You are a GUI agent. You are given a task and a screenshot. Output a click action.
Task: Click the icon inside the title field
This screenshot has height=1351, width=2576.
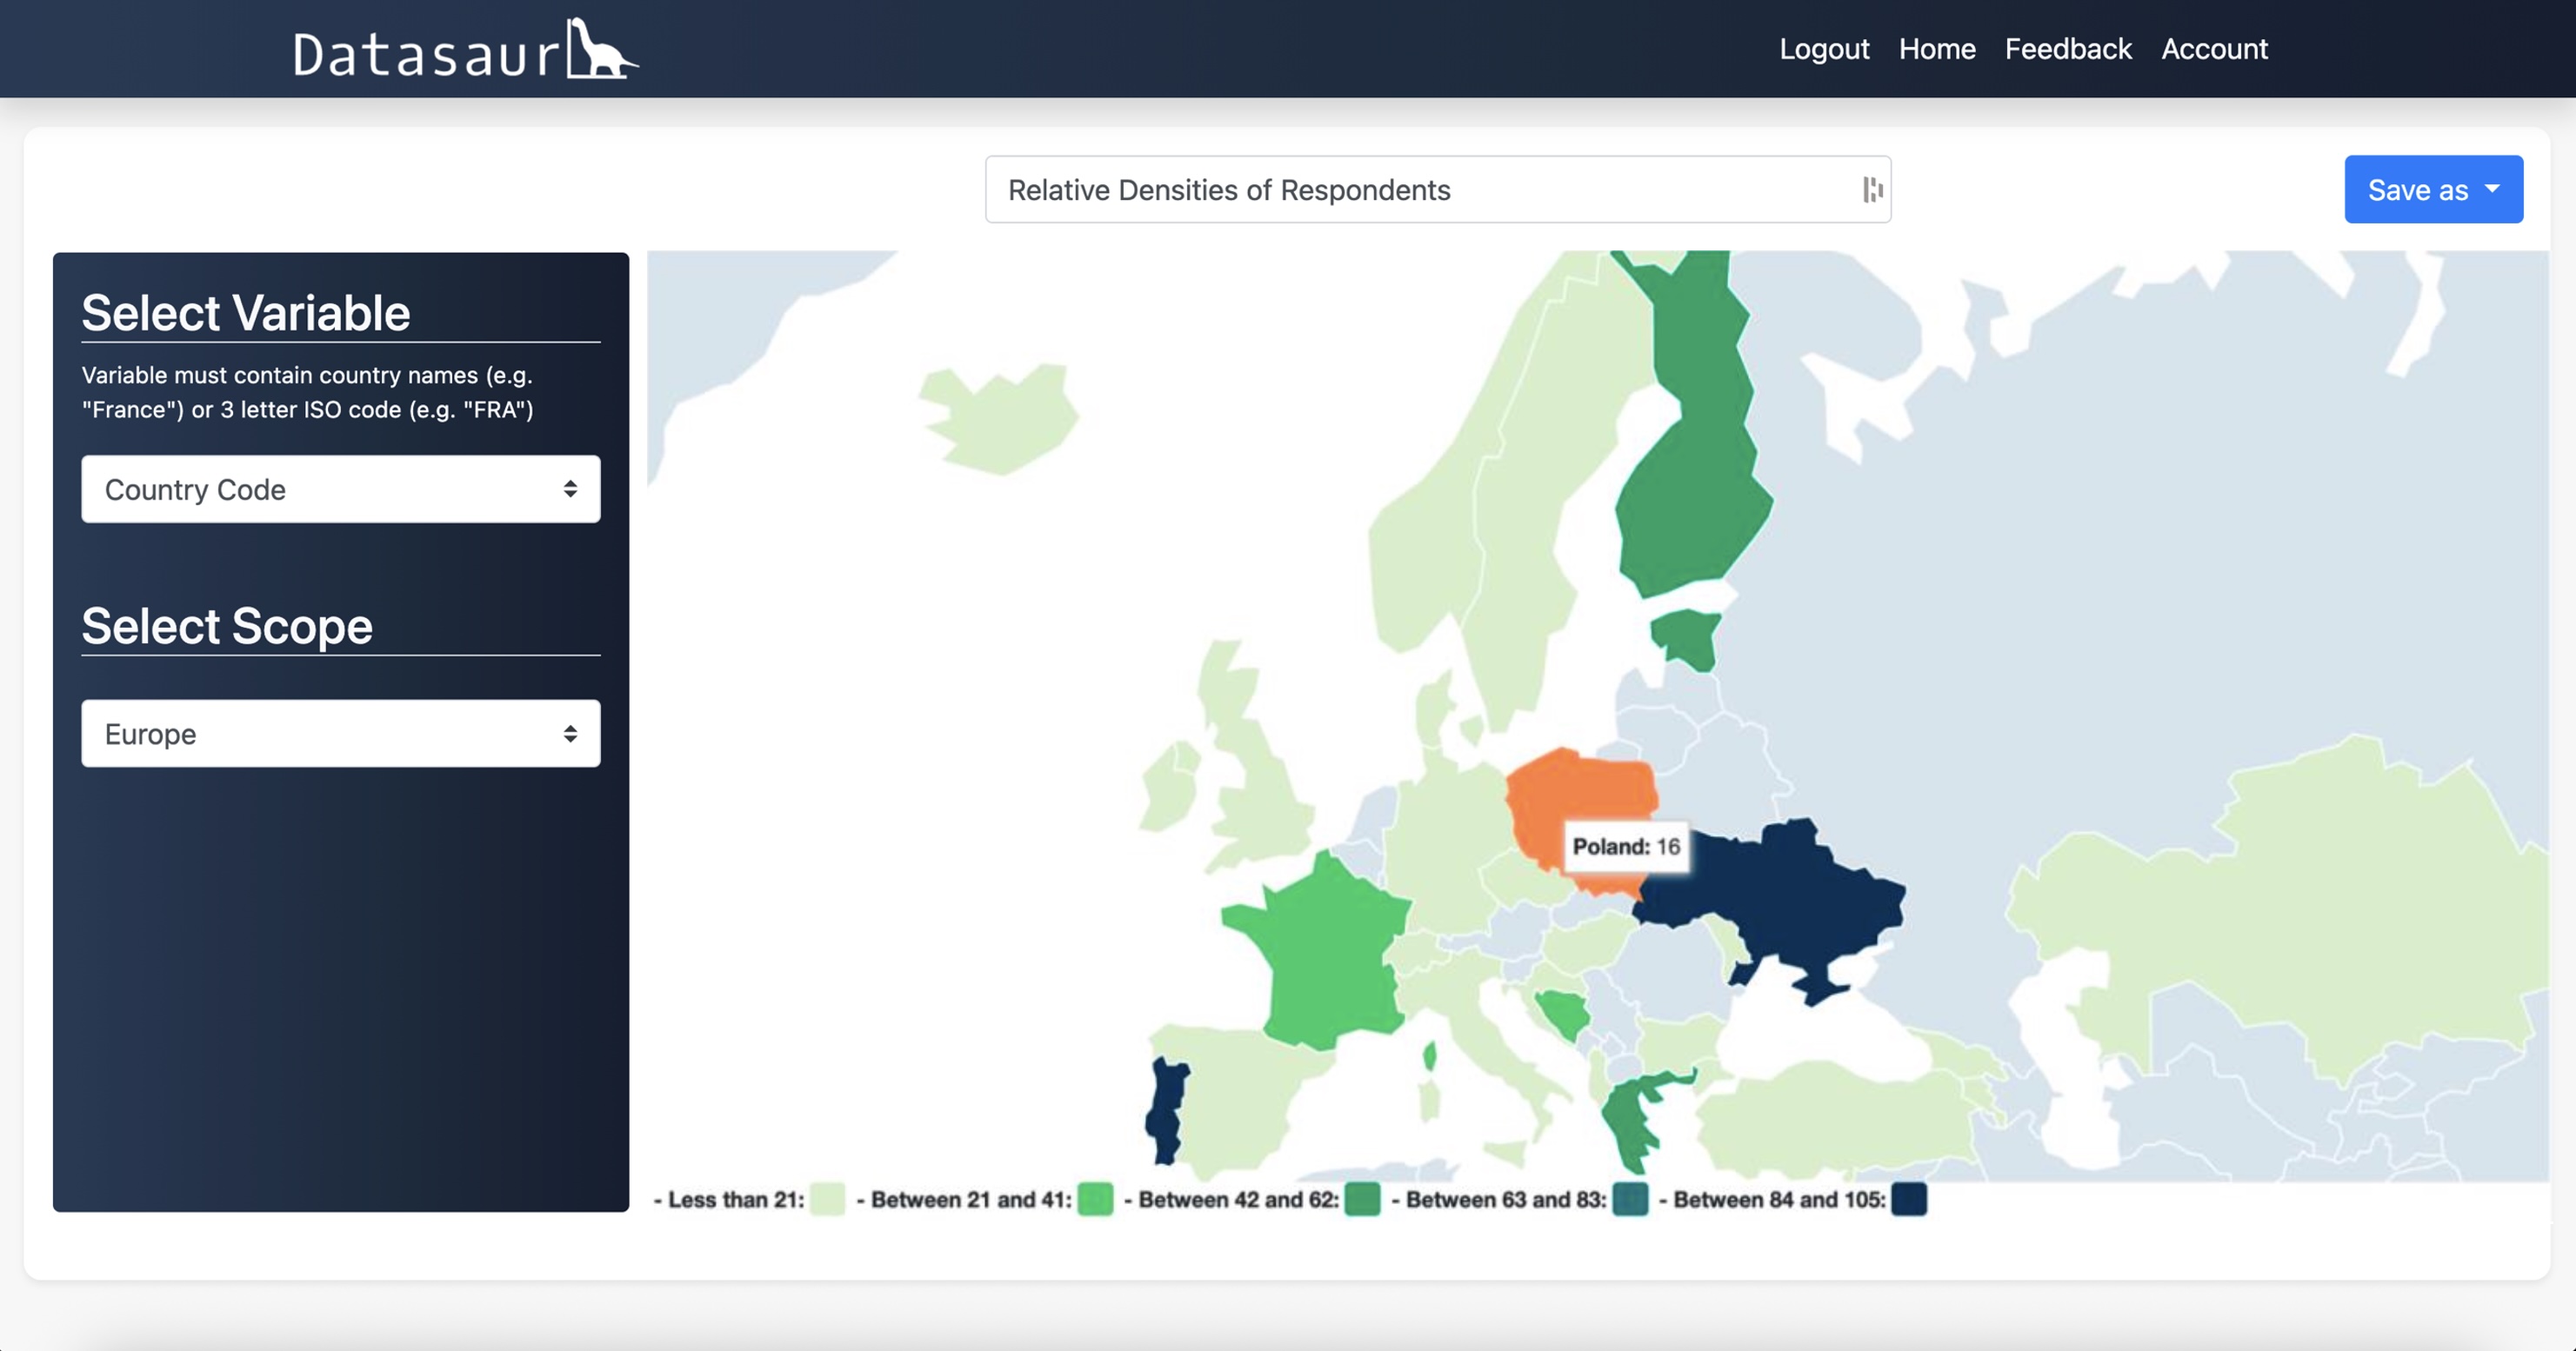coord(1872,189)
